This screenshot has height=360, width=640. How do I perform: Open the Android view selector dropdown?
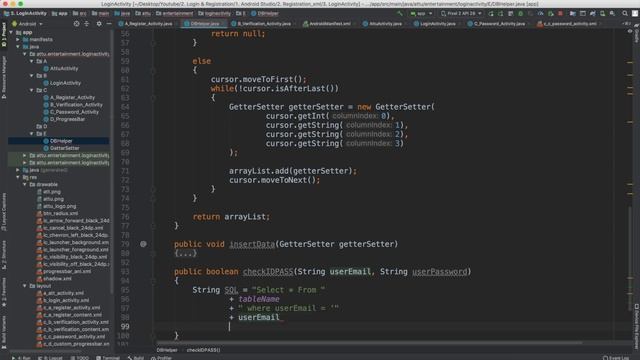coord(27,24)
